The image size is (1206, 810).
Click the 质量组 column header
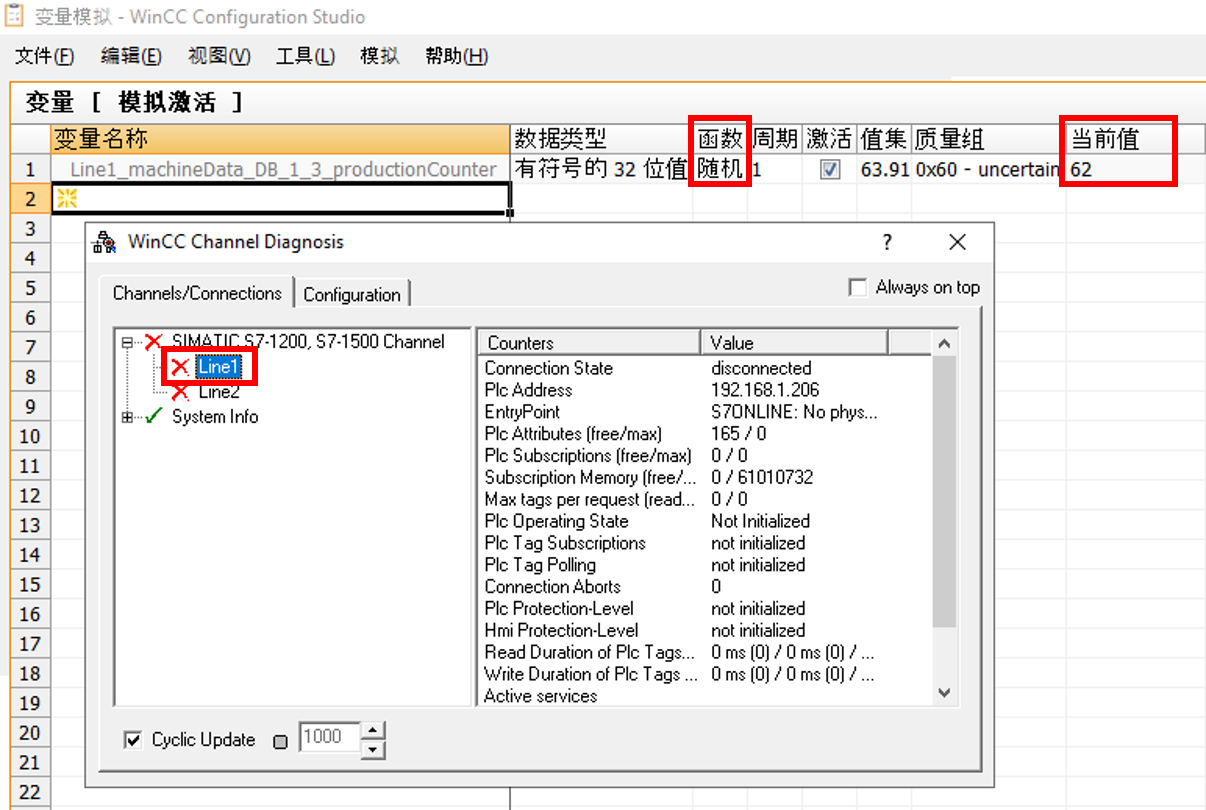point(989,139)
